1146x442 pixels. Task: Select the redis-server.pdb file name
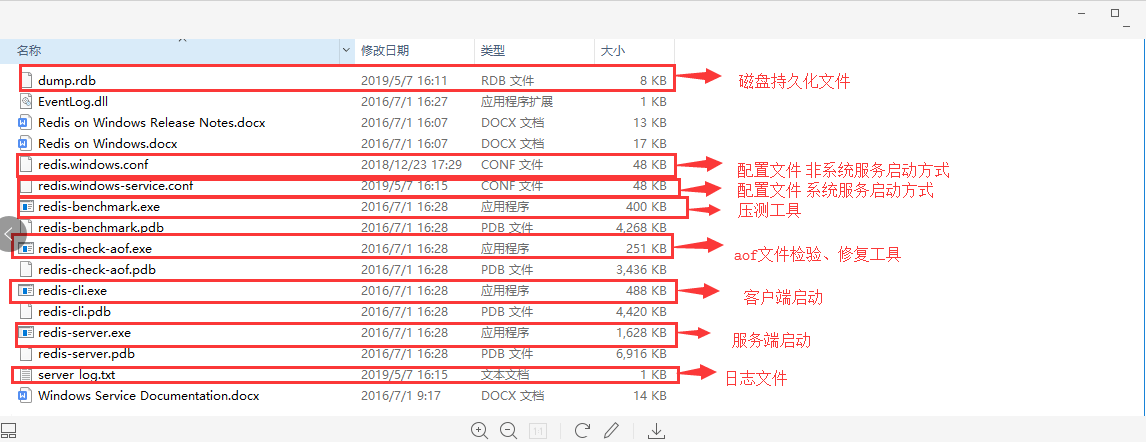[x=86, y=354]
